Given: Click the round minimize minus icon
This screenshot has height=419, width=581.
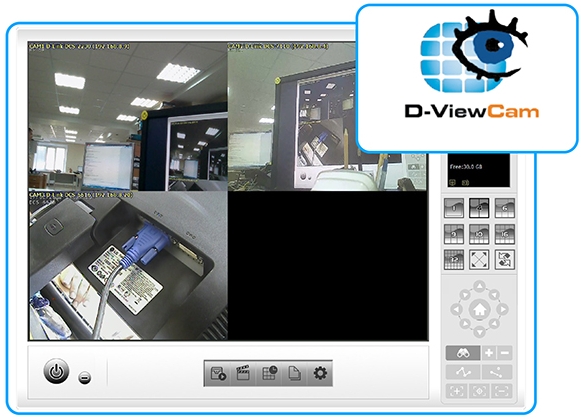Looking at the screenshot, I should tap(85, 378).
